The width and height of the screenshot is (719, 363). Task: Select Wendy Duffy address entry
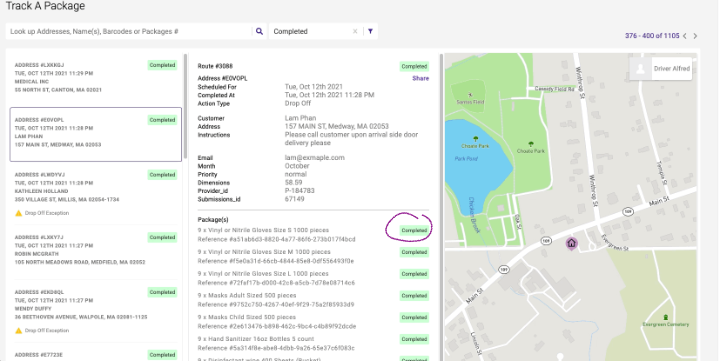96,311
